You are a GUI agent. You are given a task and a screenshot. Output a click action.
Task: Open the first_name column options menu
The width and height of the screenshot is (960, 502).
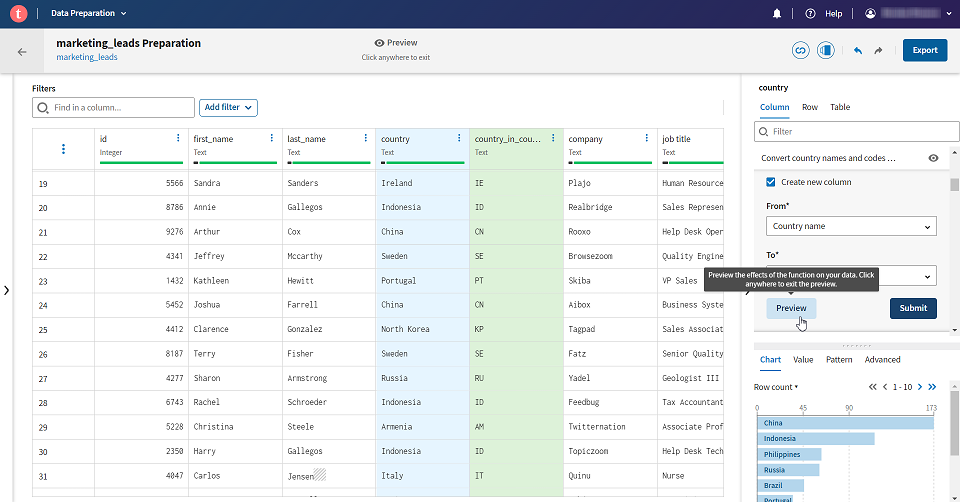point(272,138)
